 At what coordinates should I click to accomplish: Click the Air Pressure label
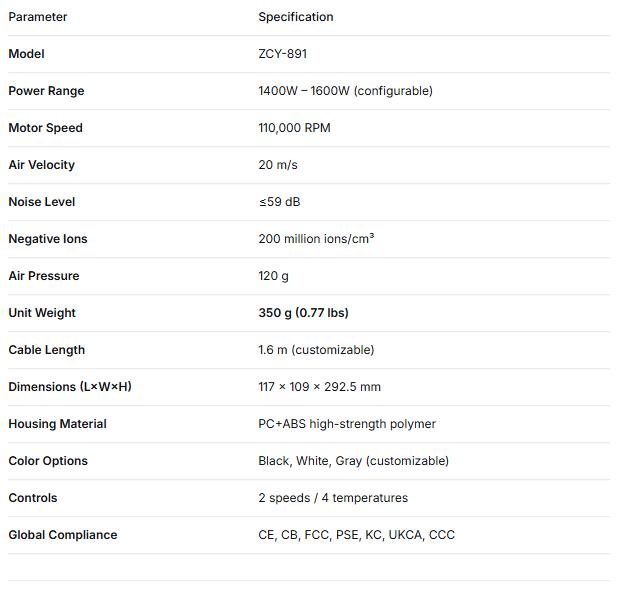pos(43,276)
